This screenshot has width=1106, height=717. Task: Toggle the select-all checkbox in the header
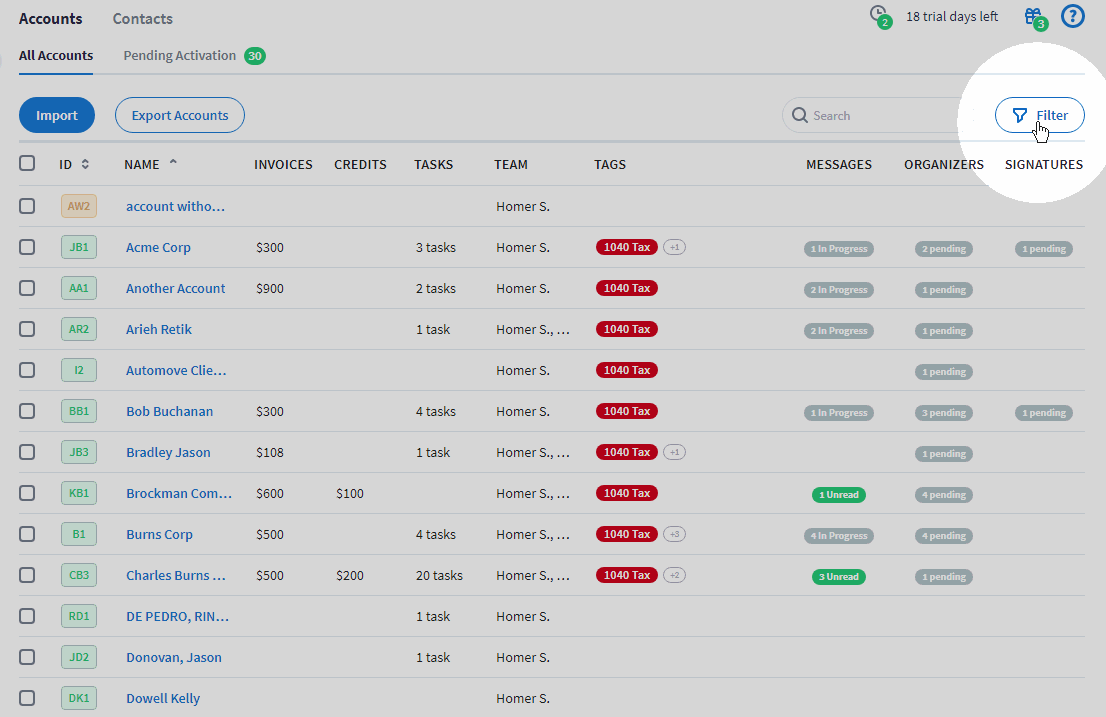point(27,163)
